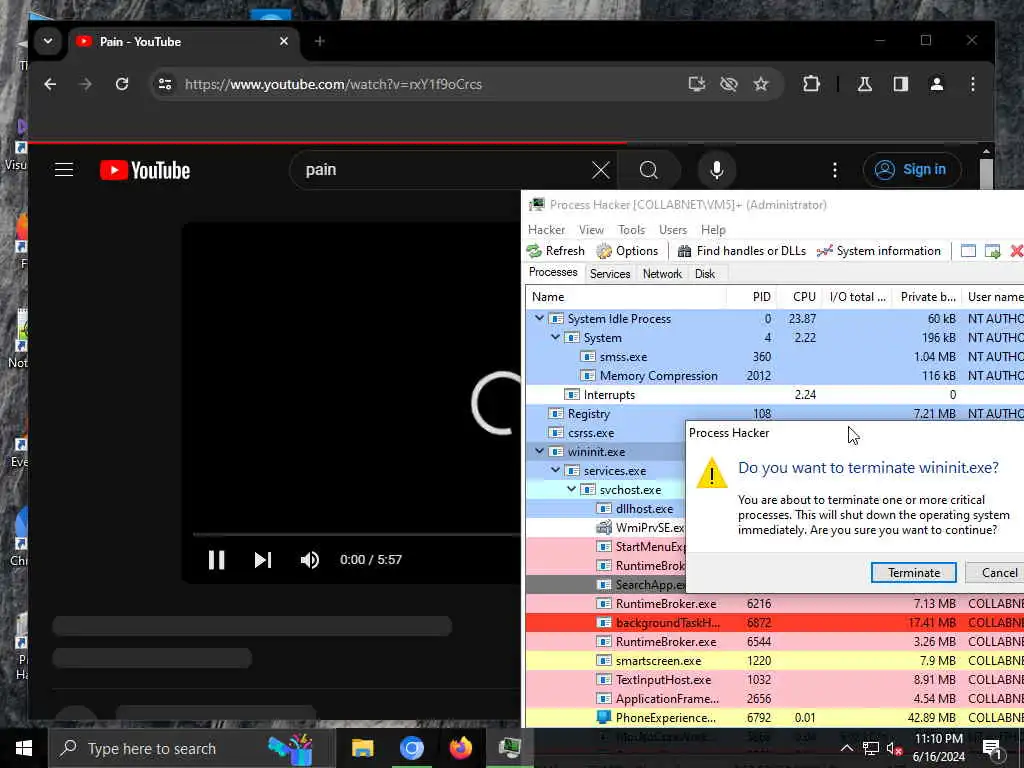The width and height of the screenshot is (1024, 768).
Task: Click the Process Hacker window icon toolbar button
Action: (968, 251)
